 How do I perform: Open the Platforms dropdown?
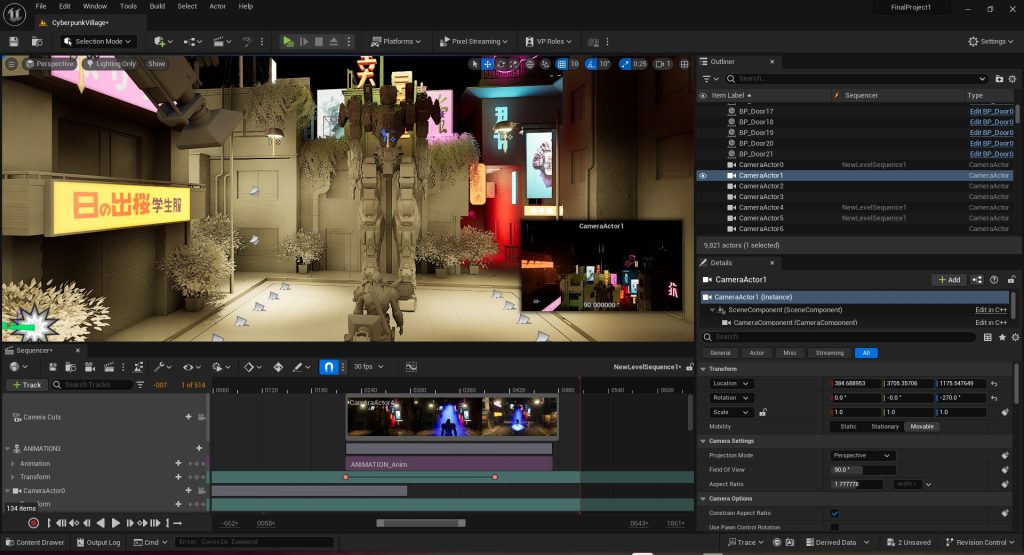(396, 41)
